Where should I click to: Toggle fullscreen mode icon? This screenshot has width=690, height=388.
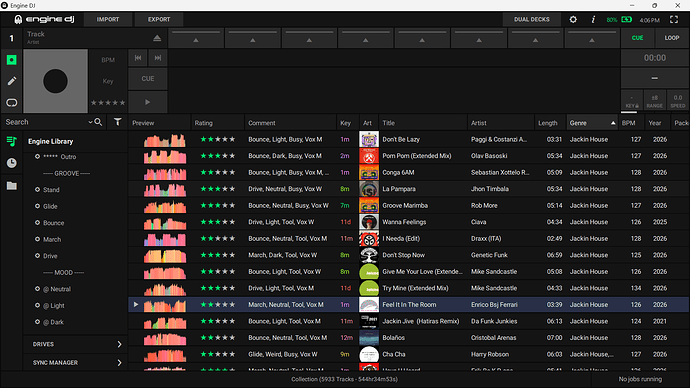pyautogui.click(x=674, y=19)
